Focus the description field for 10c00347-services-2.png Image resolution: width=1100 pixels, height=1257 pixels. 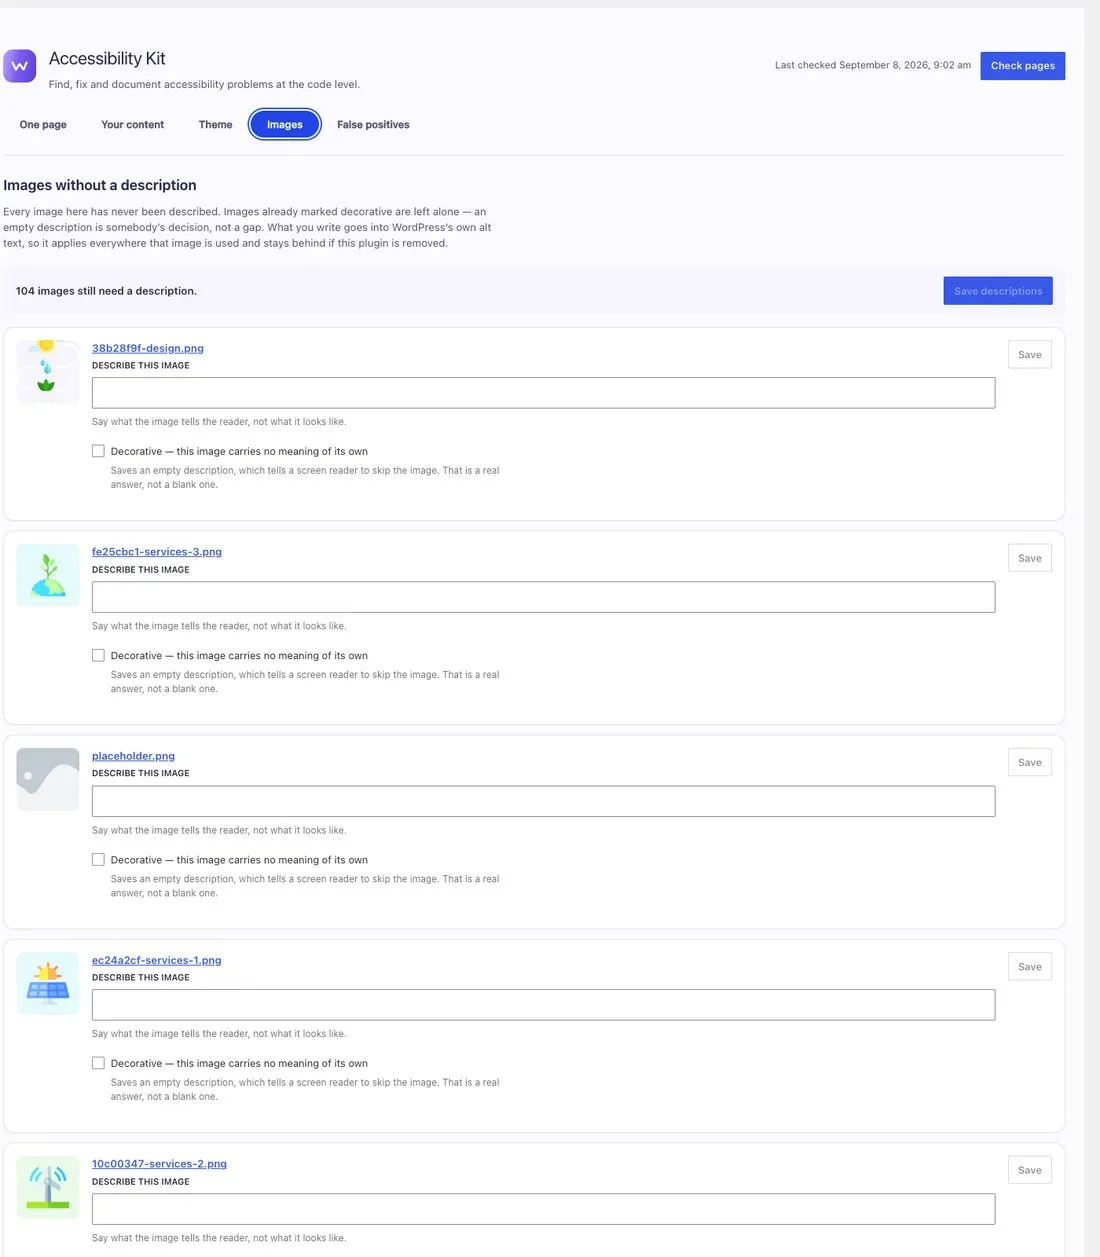pyautogui.click(x=543, y=1209)
